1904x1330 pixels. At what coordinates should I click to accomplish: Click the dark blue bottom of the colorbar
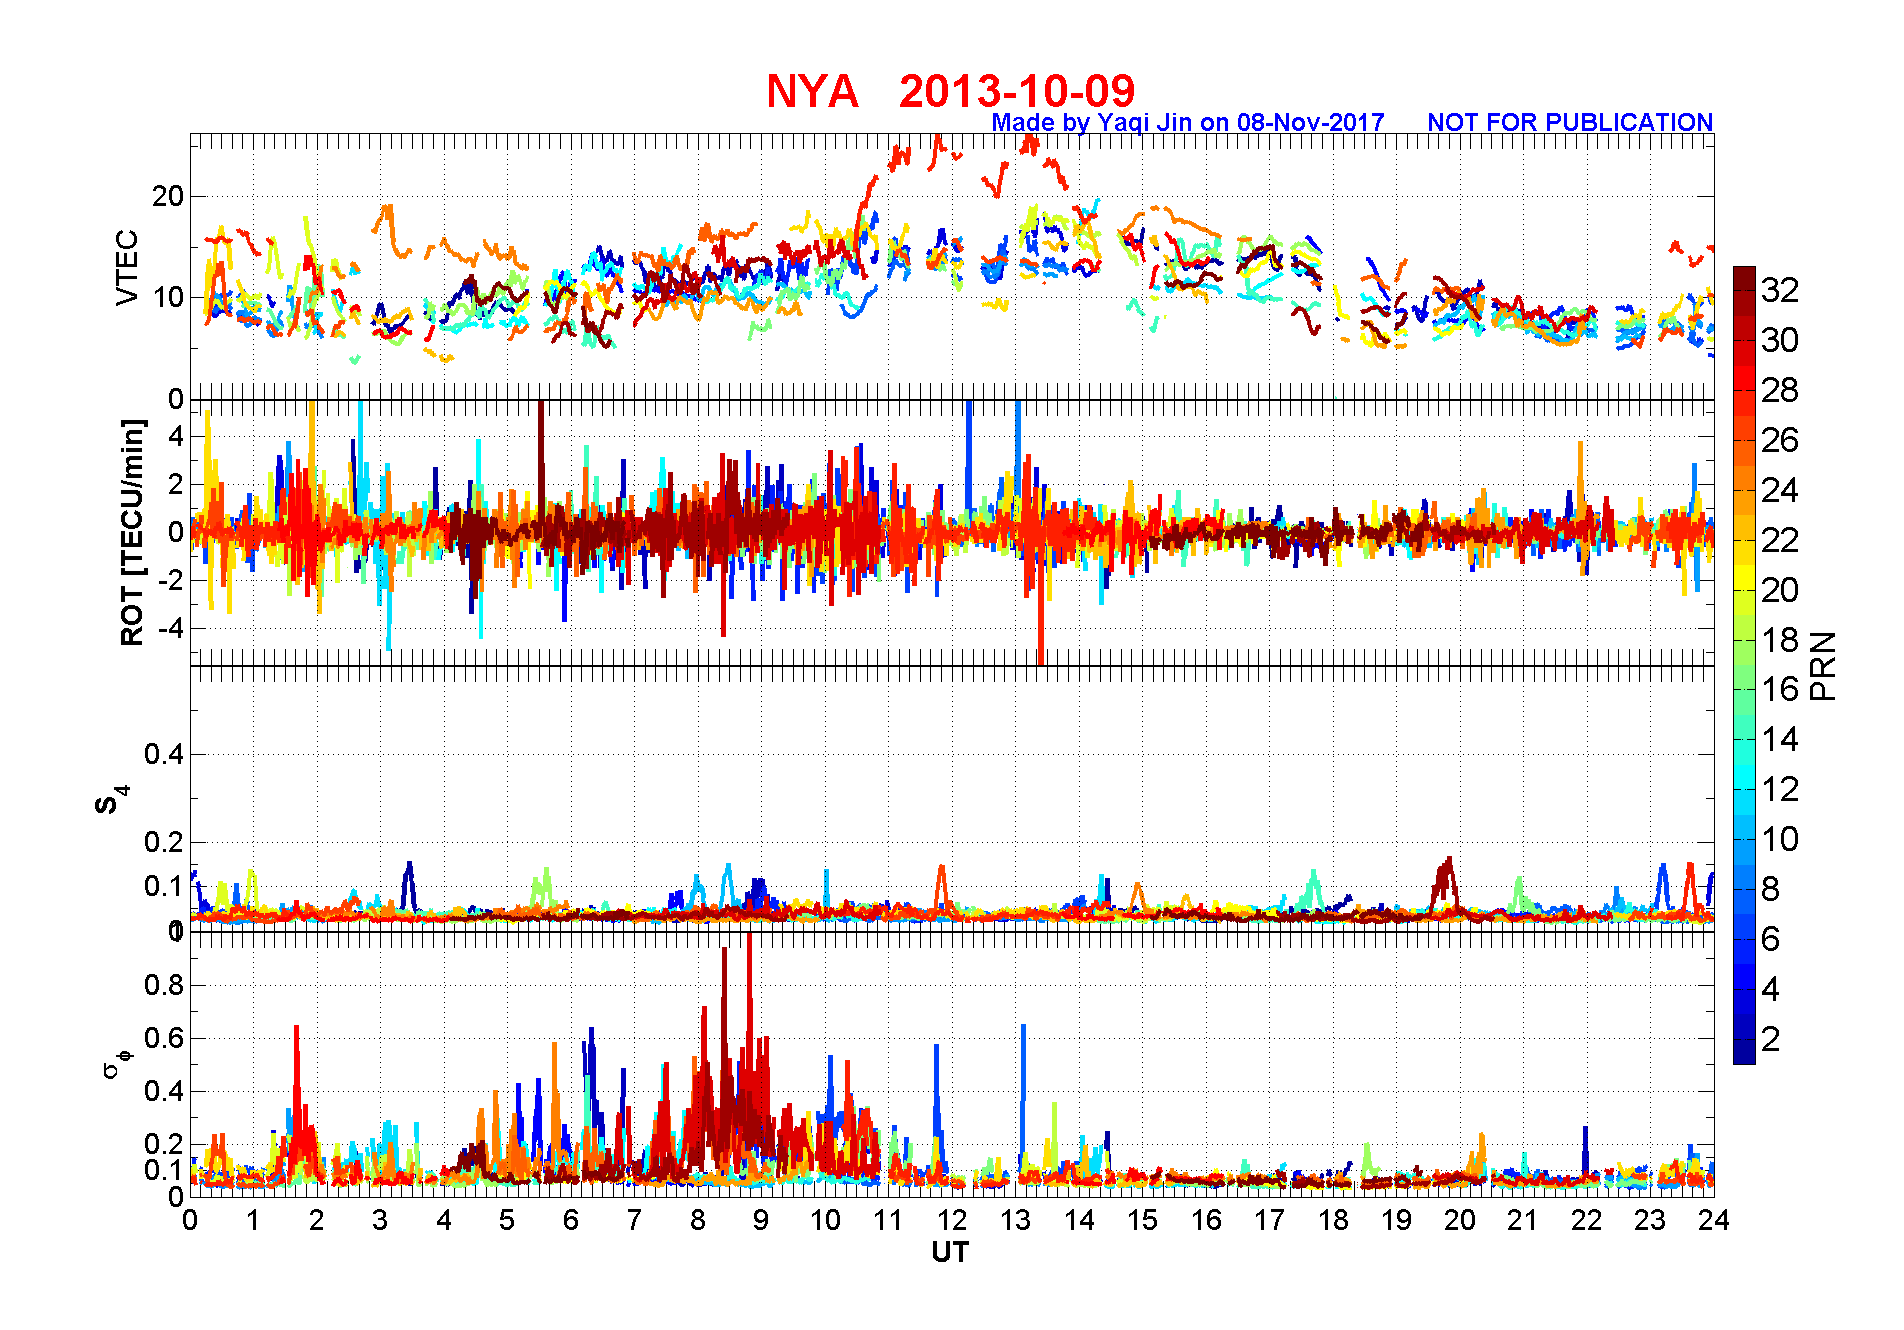[x=1744, y=1051]
